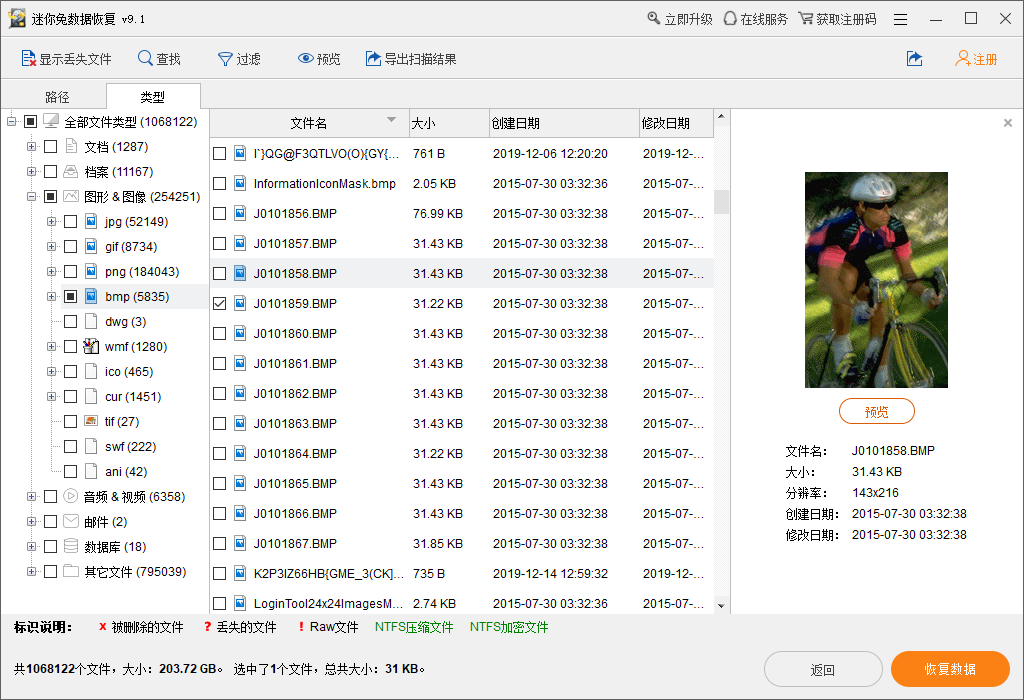Click the share icon next to 注册
1024x700 pixels.
coord(915,59)
